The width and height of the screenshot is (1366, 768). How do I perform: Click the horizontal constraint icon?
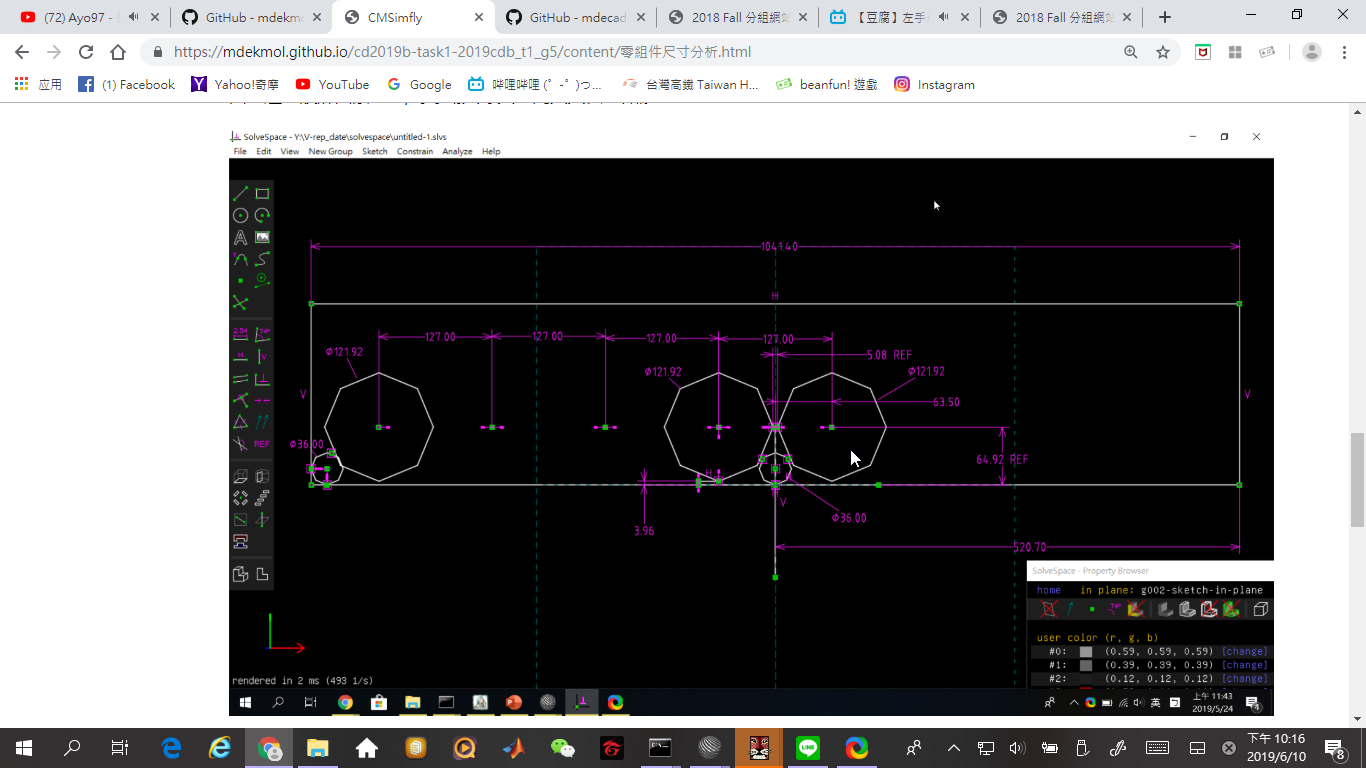pyautogui.click(x=240, y=355)
